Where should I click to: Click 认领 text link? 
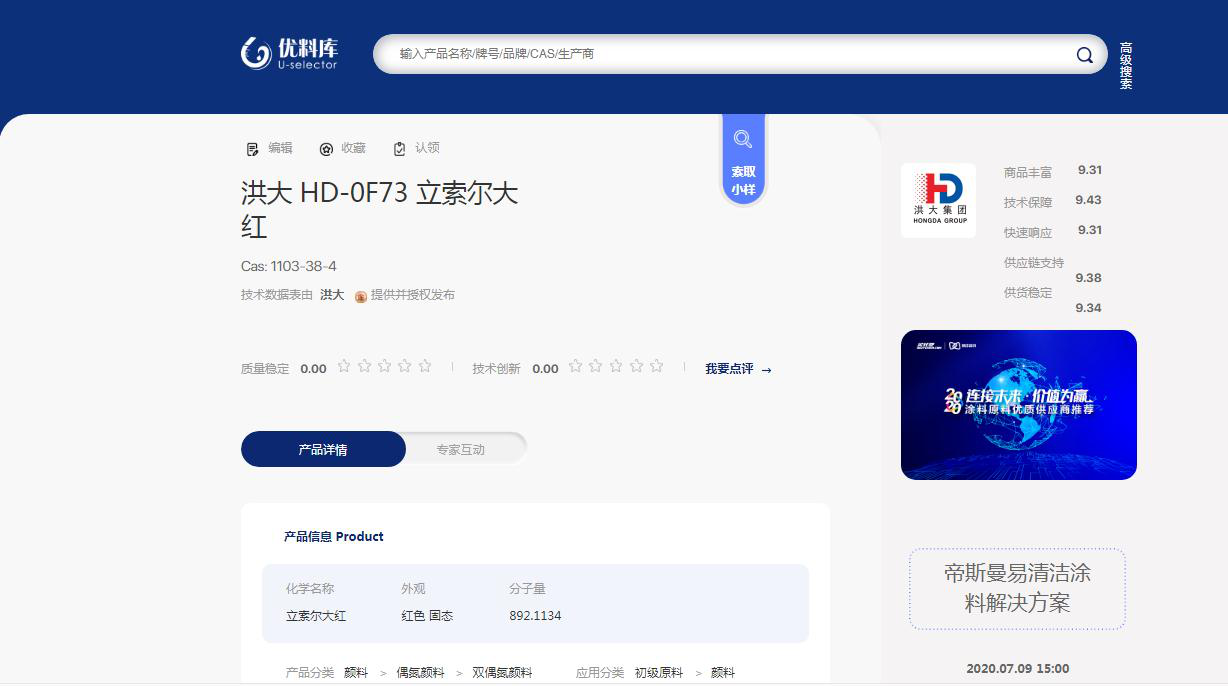pos(427,148)
